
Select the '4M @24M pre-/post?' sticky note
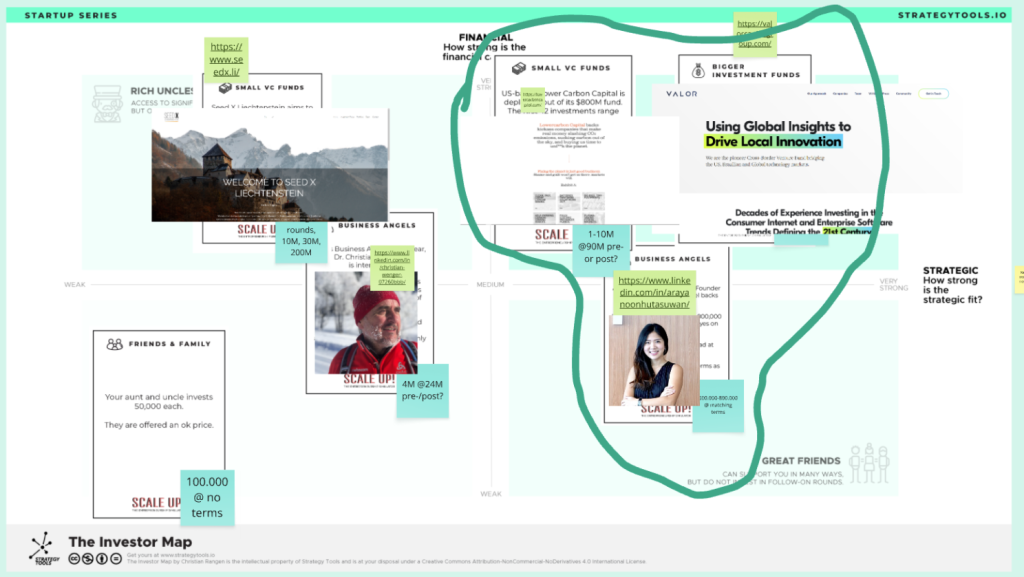423,388
